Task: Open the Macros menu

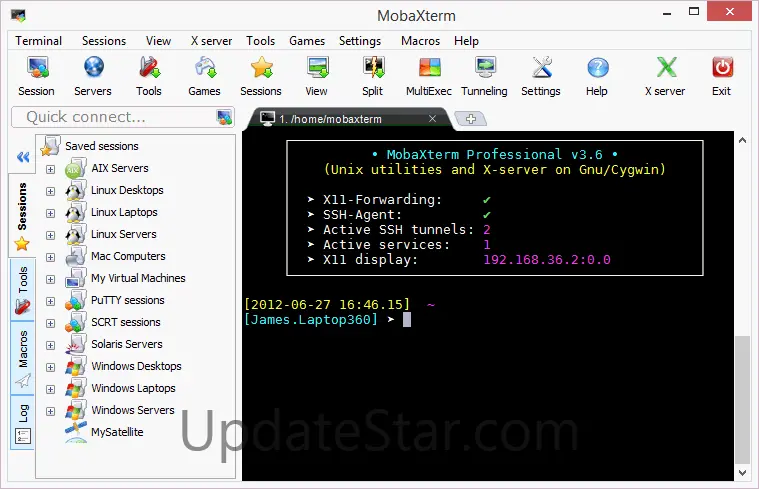Action: 420,41
